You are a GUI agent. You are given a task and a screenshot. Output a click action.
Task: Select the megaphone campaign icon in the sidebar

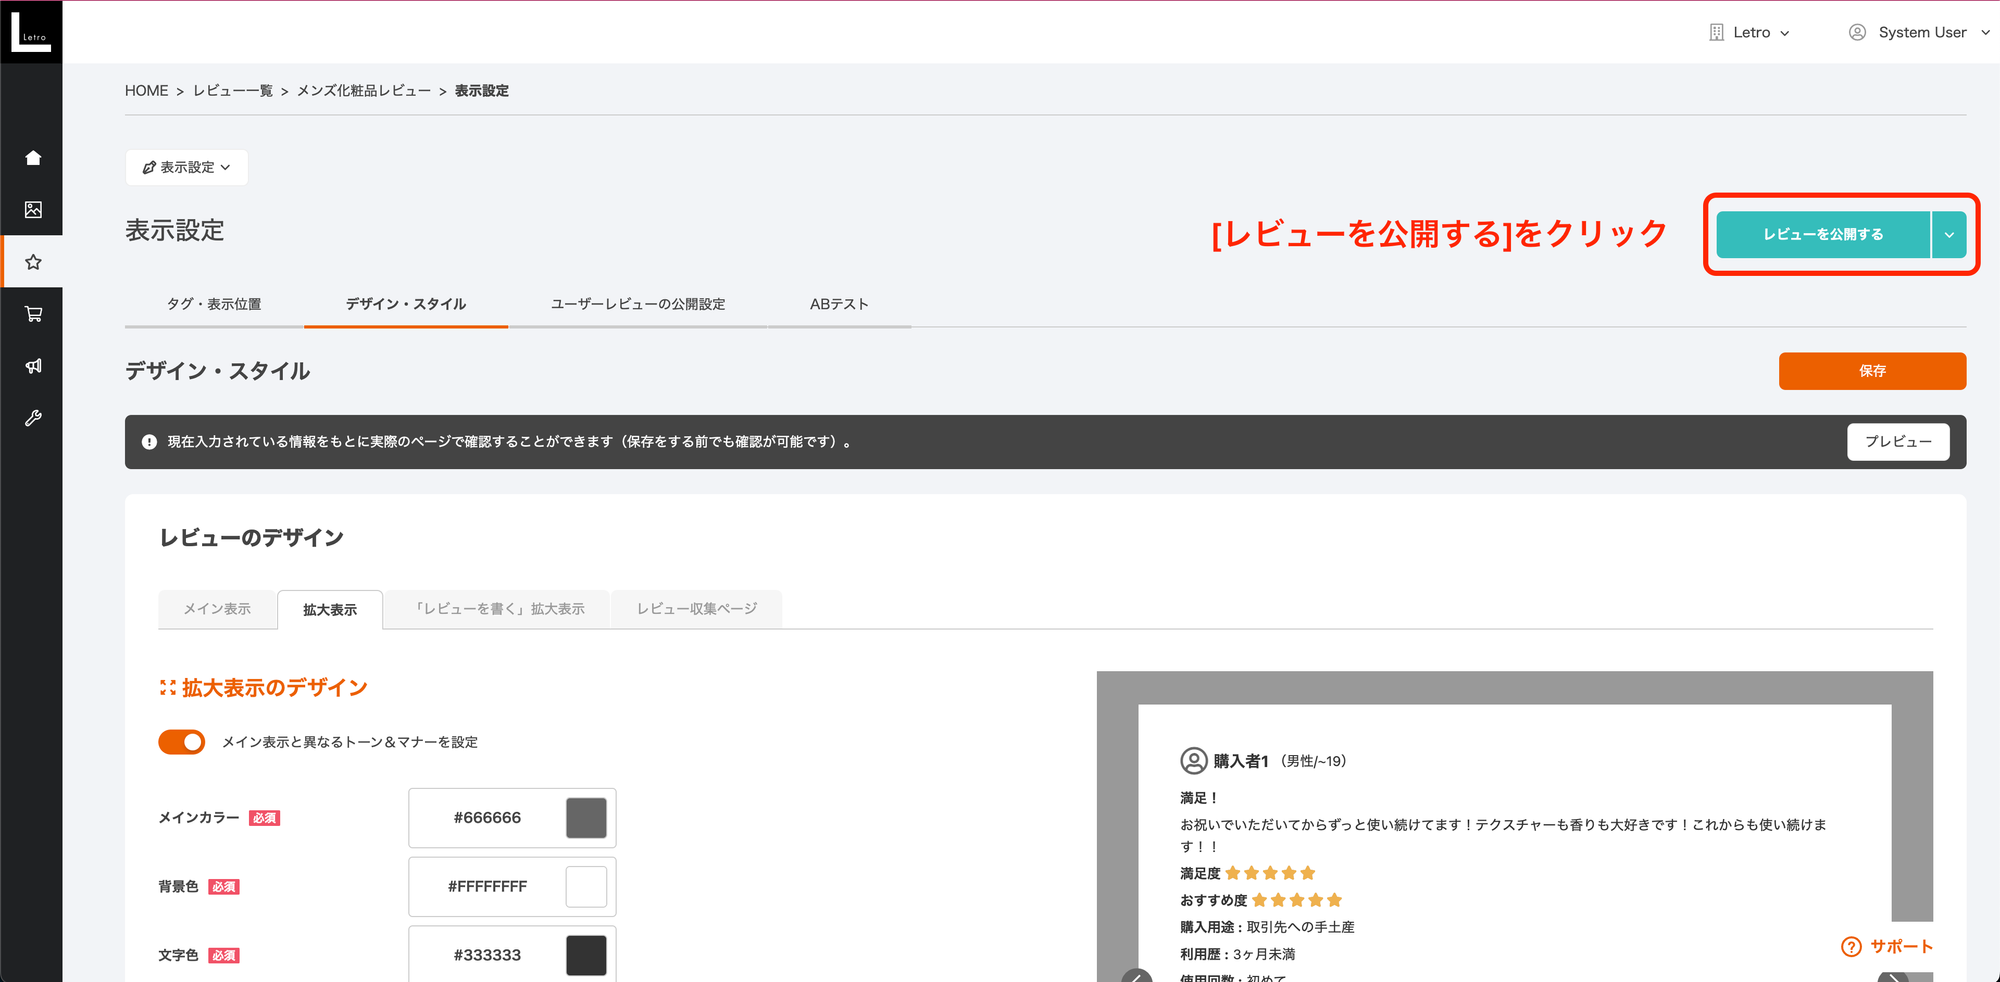click(33, 366)
